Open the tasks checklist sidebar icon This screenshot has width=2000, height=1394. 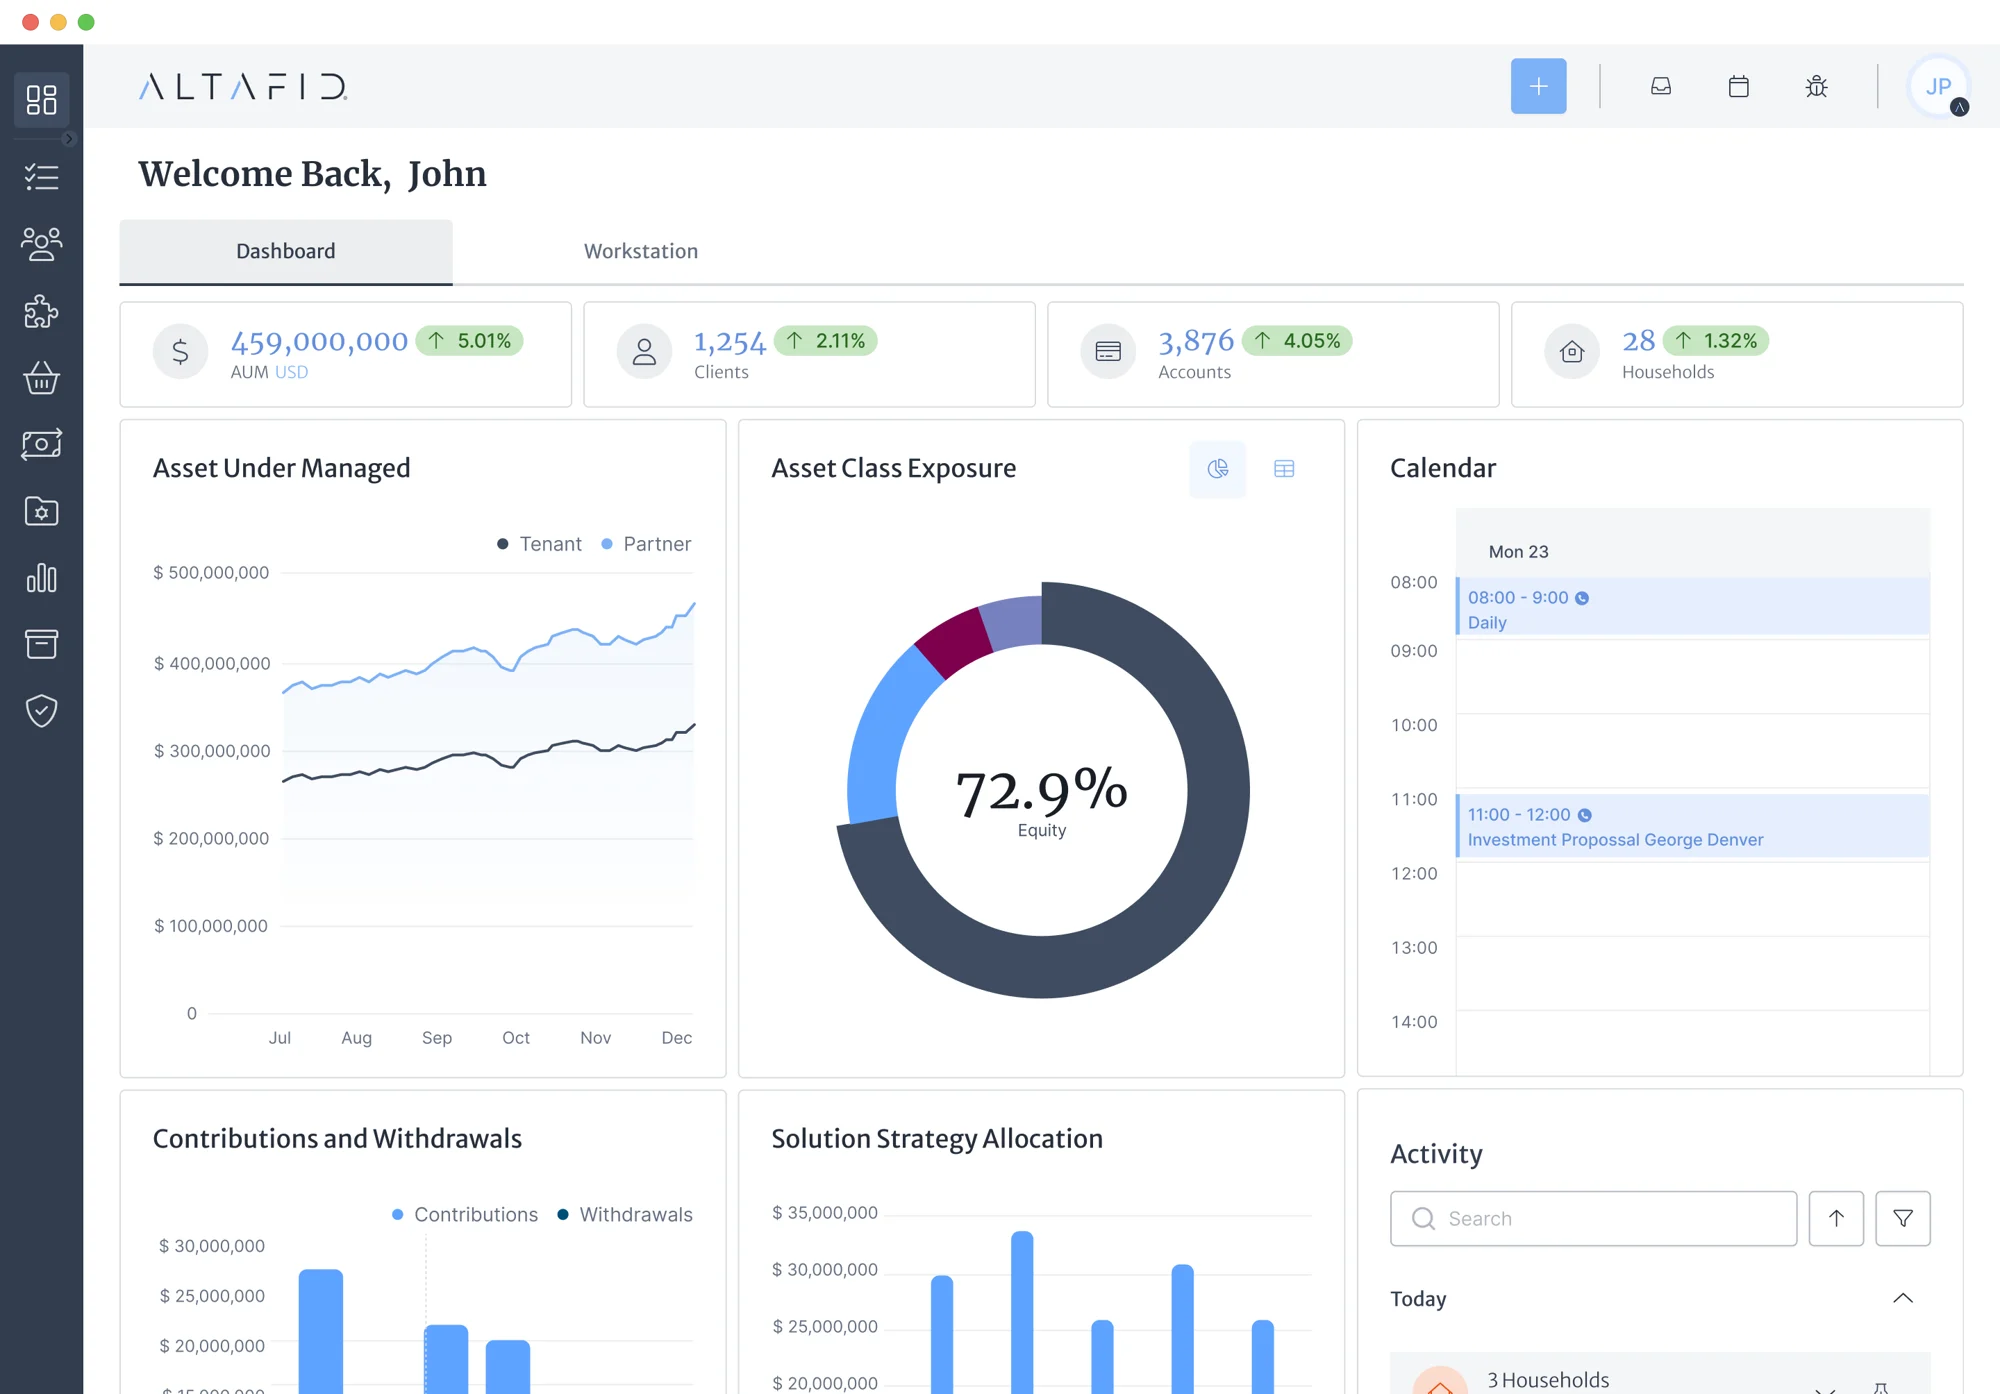(x=41, y=178)
